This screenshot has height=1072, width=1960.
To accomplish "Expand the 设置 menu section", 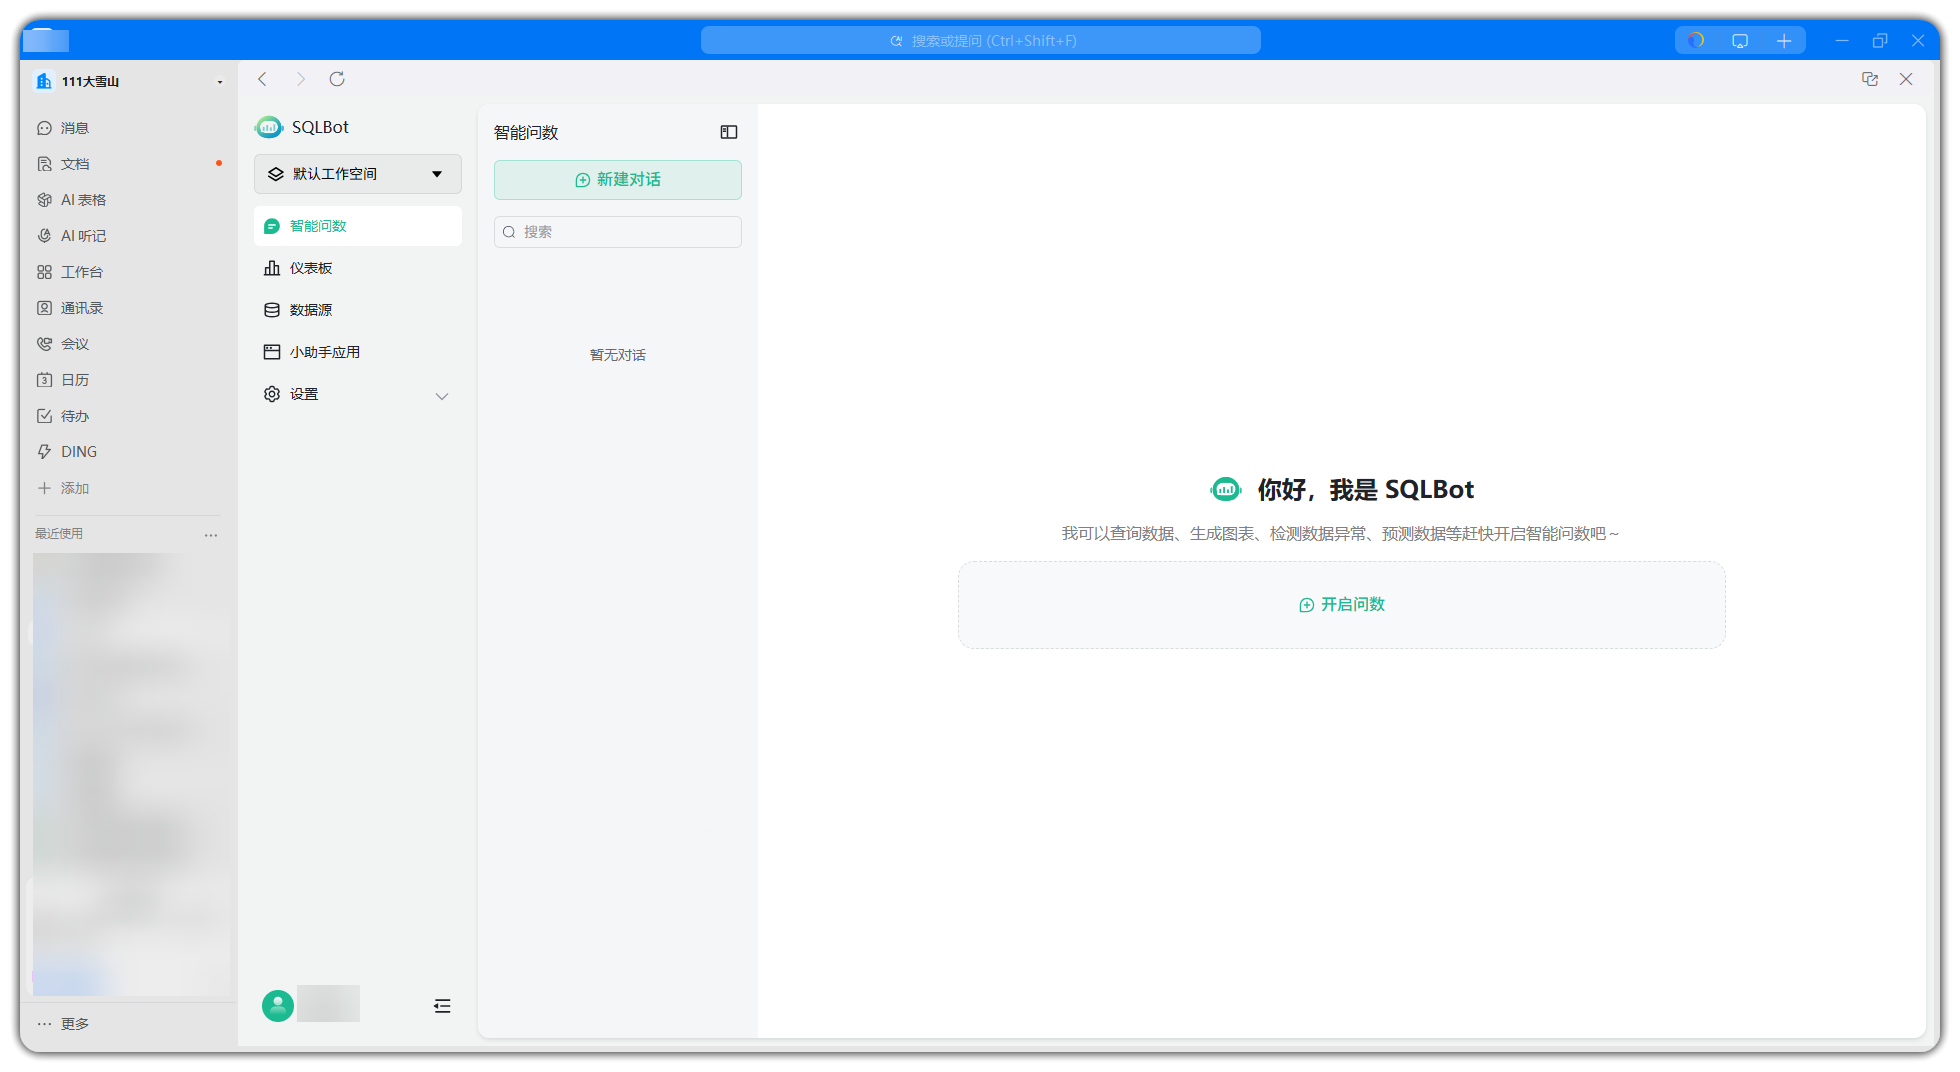I will [x=442, y=395].
